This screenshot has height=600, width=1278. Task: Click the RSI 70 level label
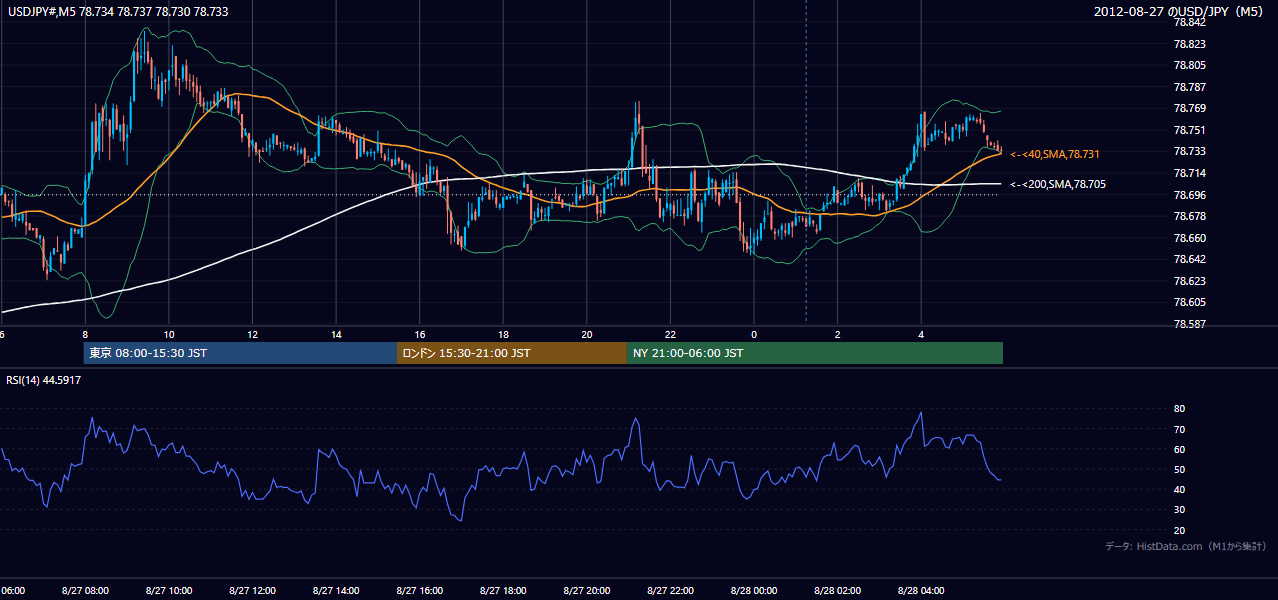[1180, 429]
